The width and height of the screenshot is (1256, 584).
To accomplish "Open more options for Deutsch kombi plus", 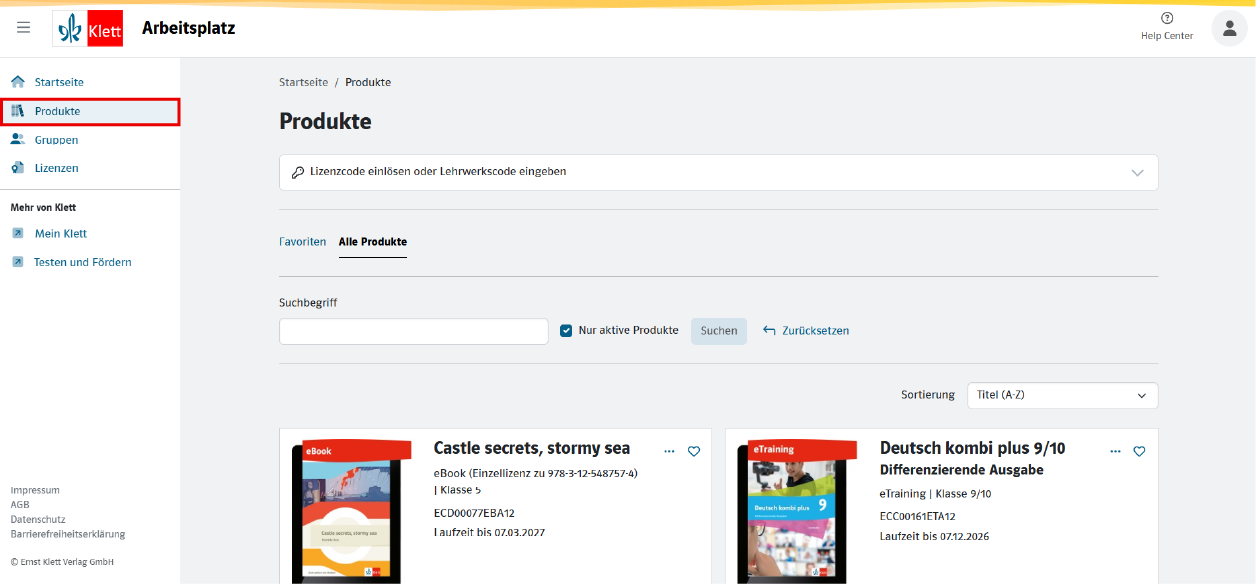I will point(1115,452).
